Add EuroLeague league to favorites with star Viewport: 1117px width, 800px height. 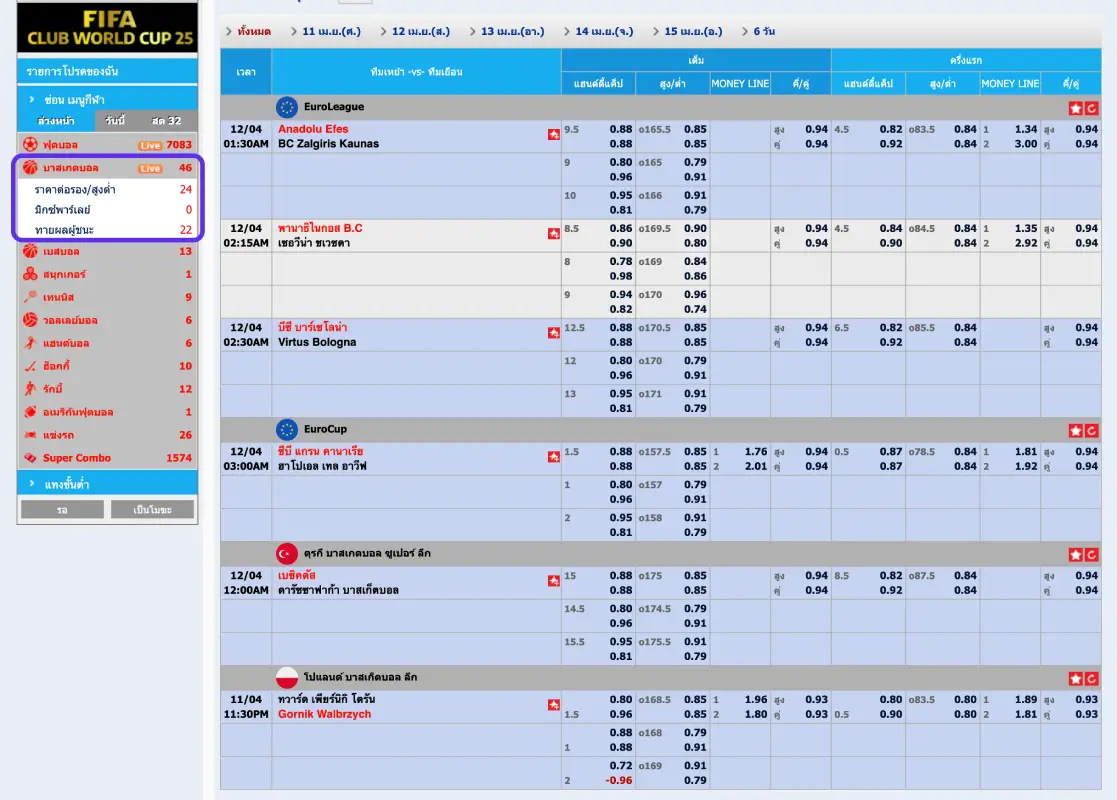[1076, 107]
